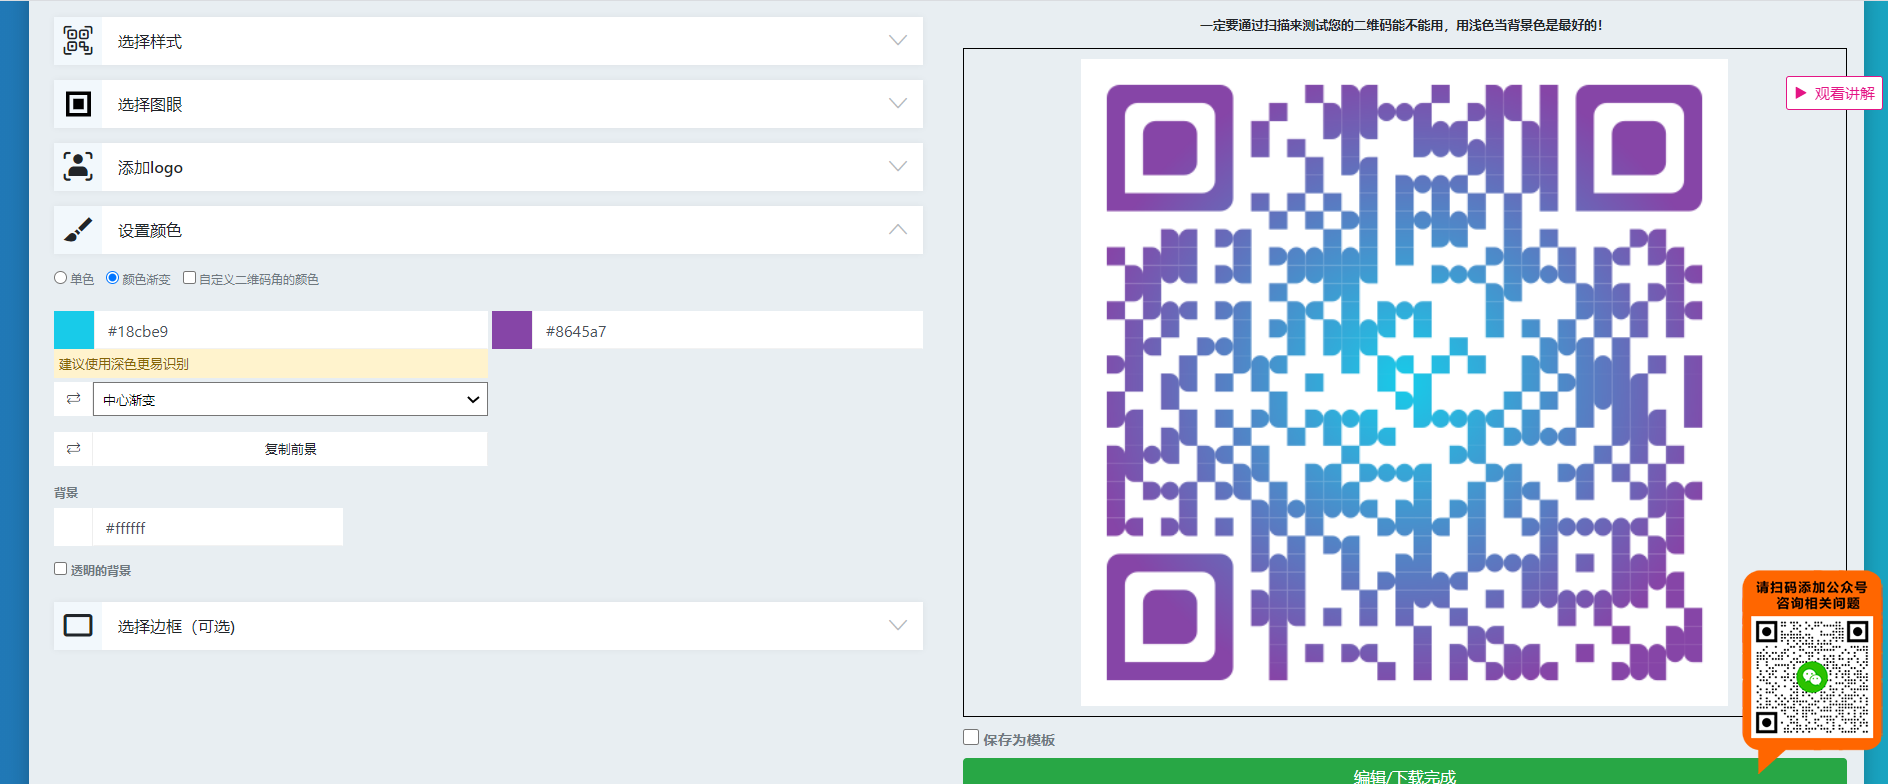The image size is (1888, 784).
Task: Click the 复制前景 button
Action: pos(290,449)
